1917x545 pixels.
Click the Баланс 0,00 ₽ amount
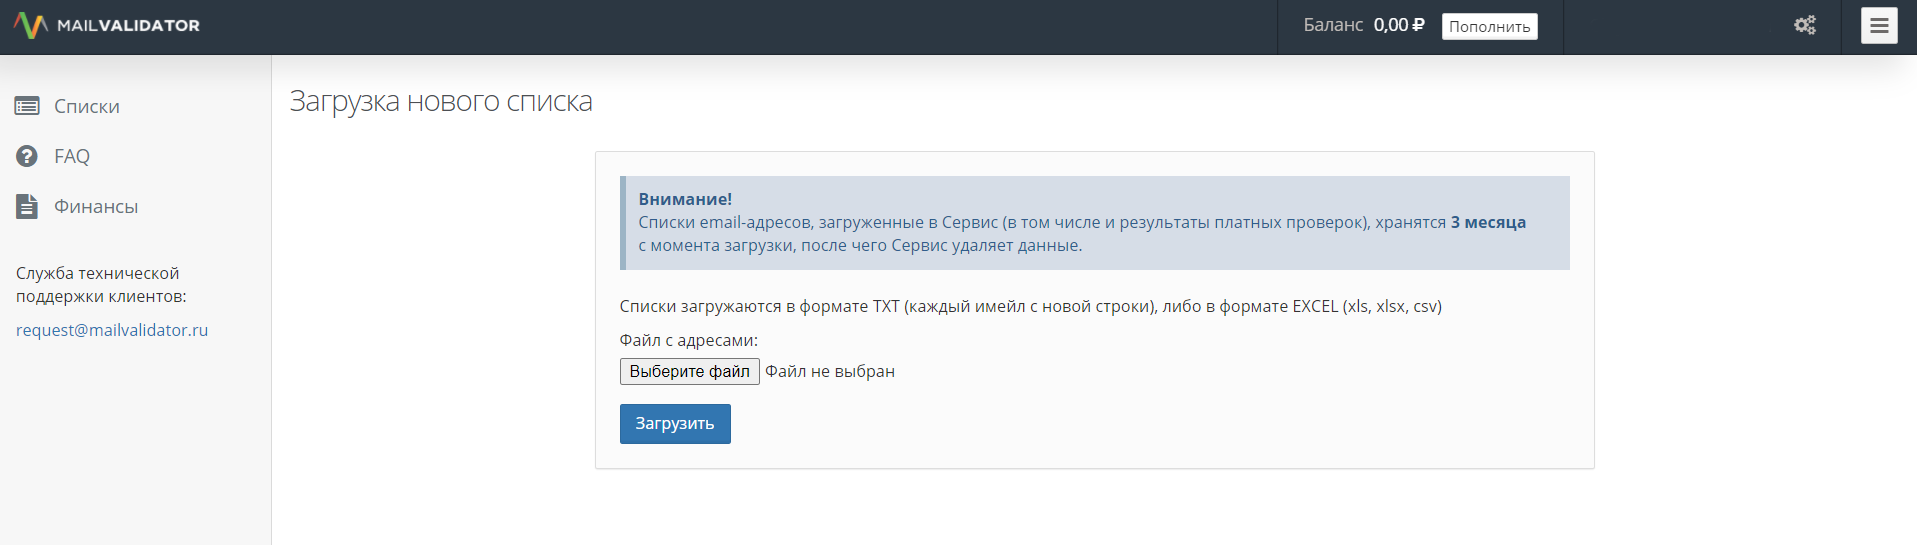point(1398,25)
